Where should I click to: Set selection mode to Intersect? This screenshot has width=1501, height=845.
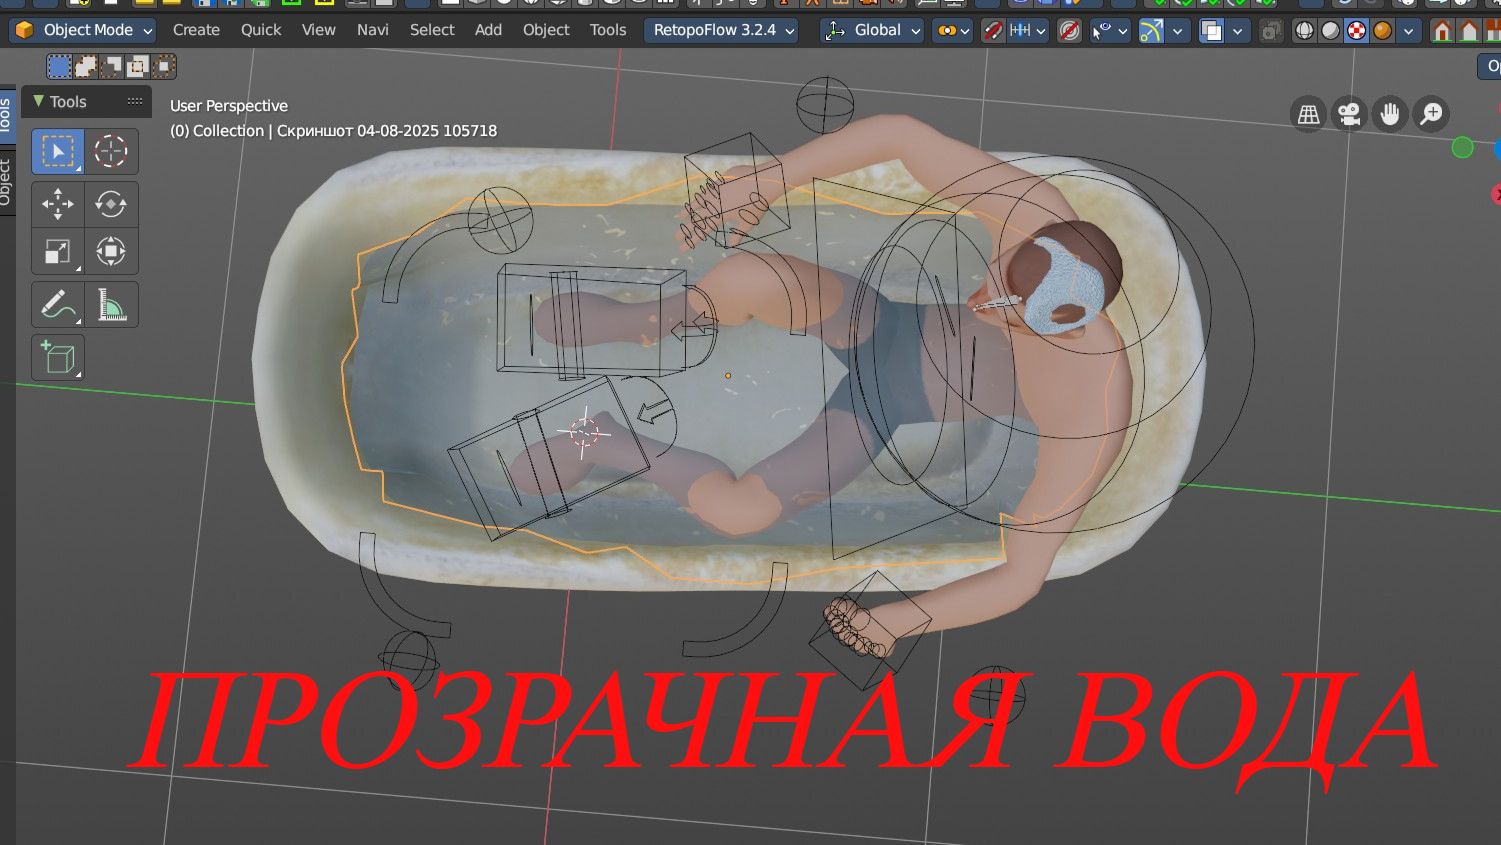(163, 67)
